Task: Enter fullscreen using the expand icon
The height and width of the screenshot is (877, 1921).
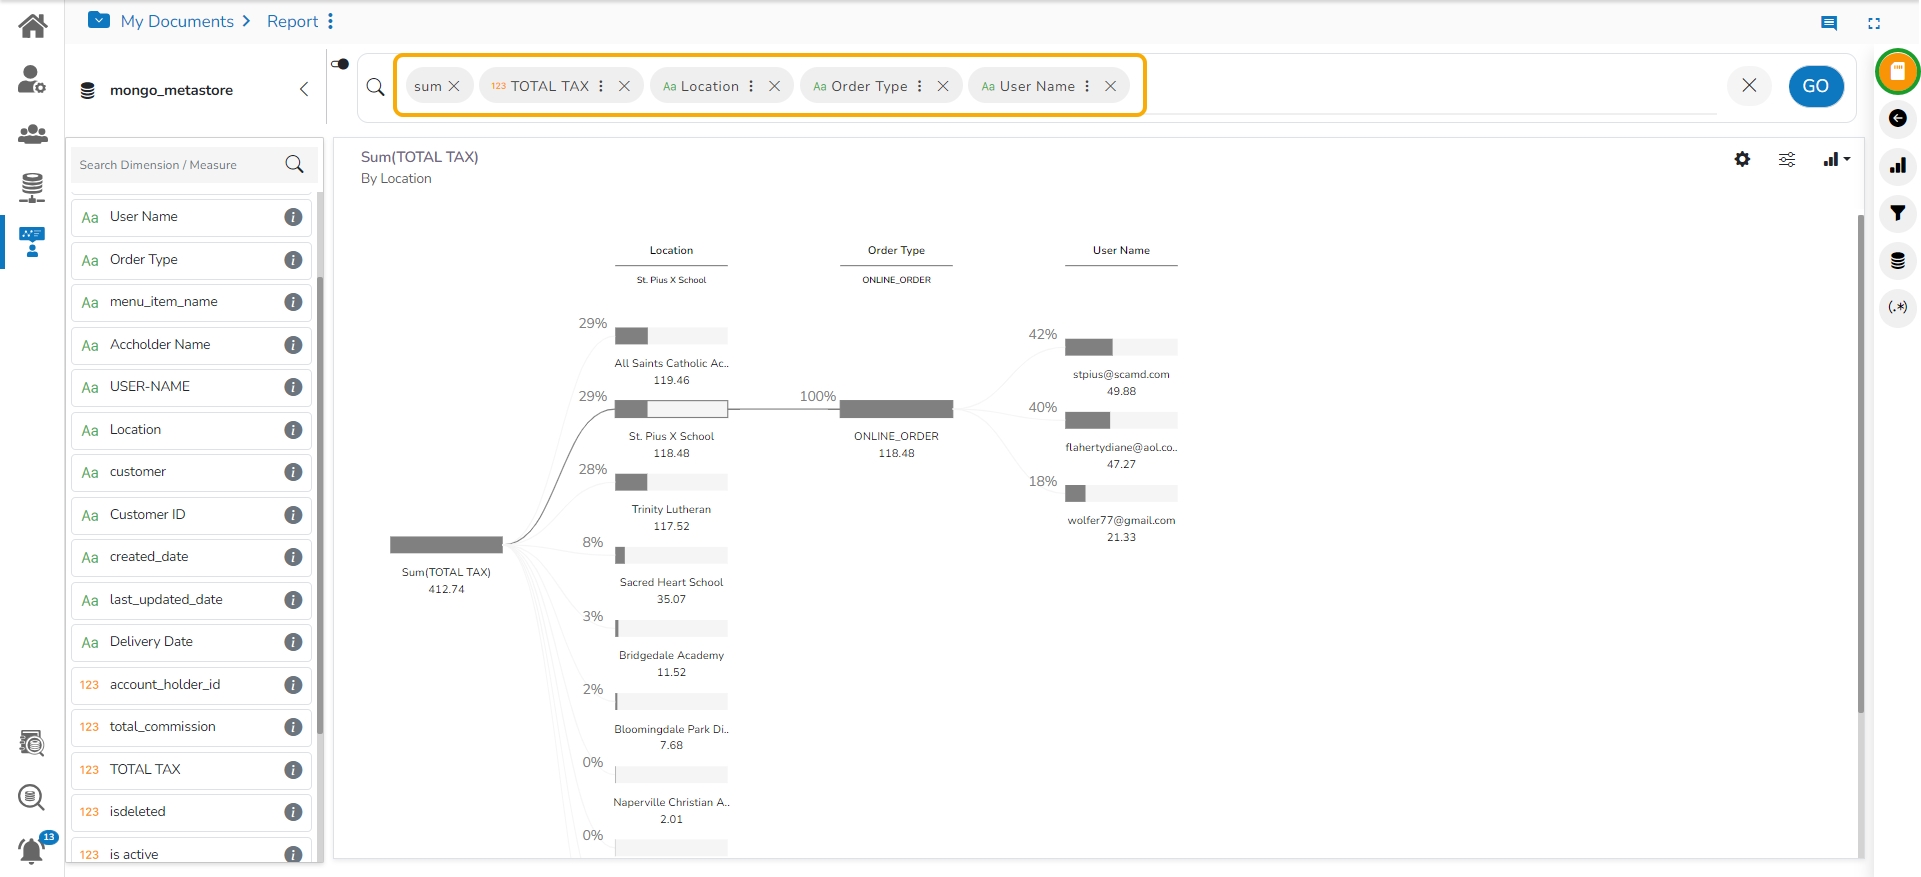Action: [1874, 23]
